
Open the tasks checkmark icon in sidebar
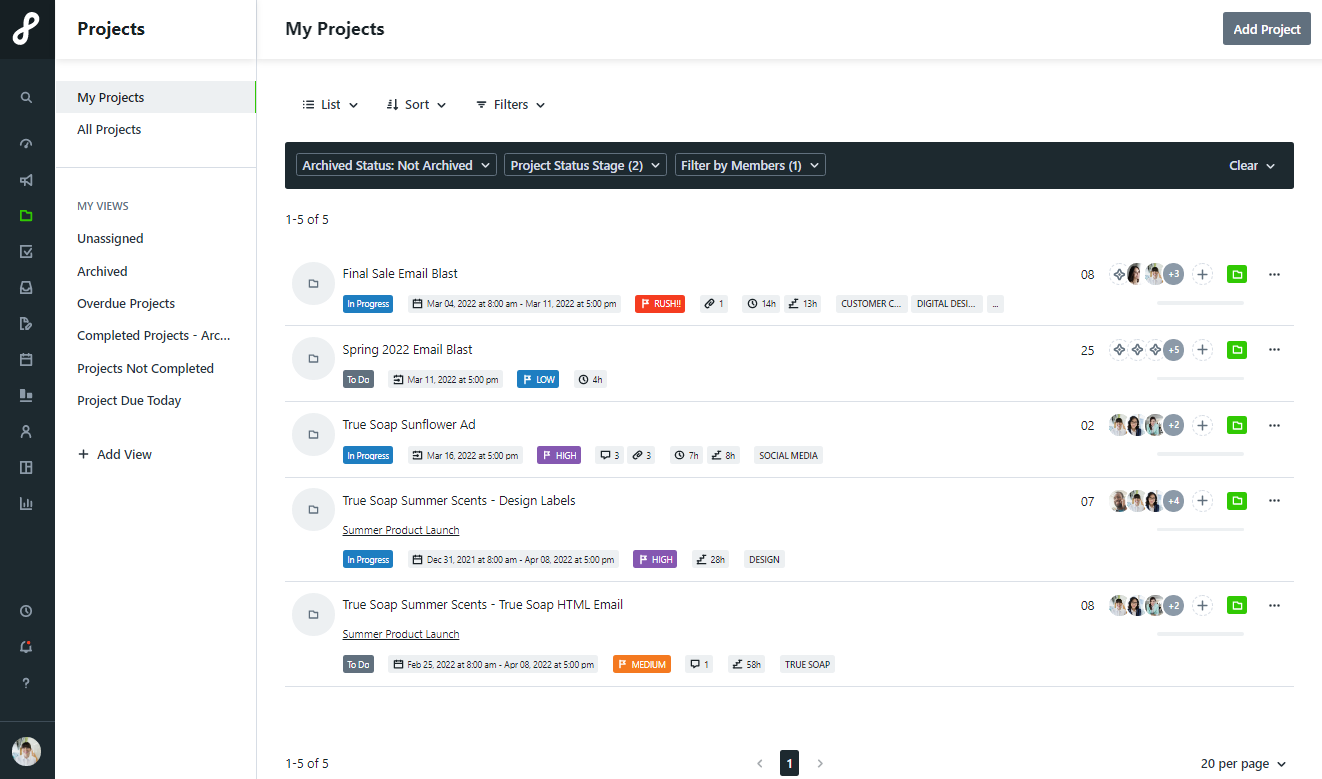[27, 252]
